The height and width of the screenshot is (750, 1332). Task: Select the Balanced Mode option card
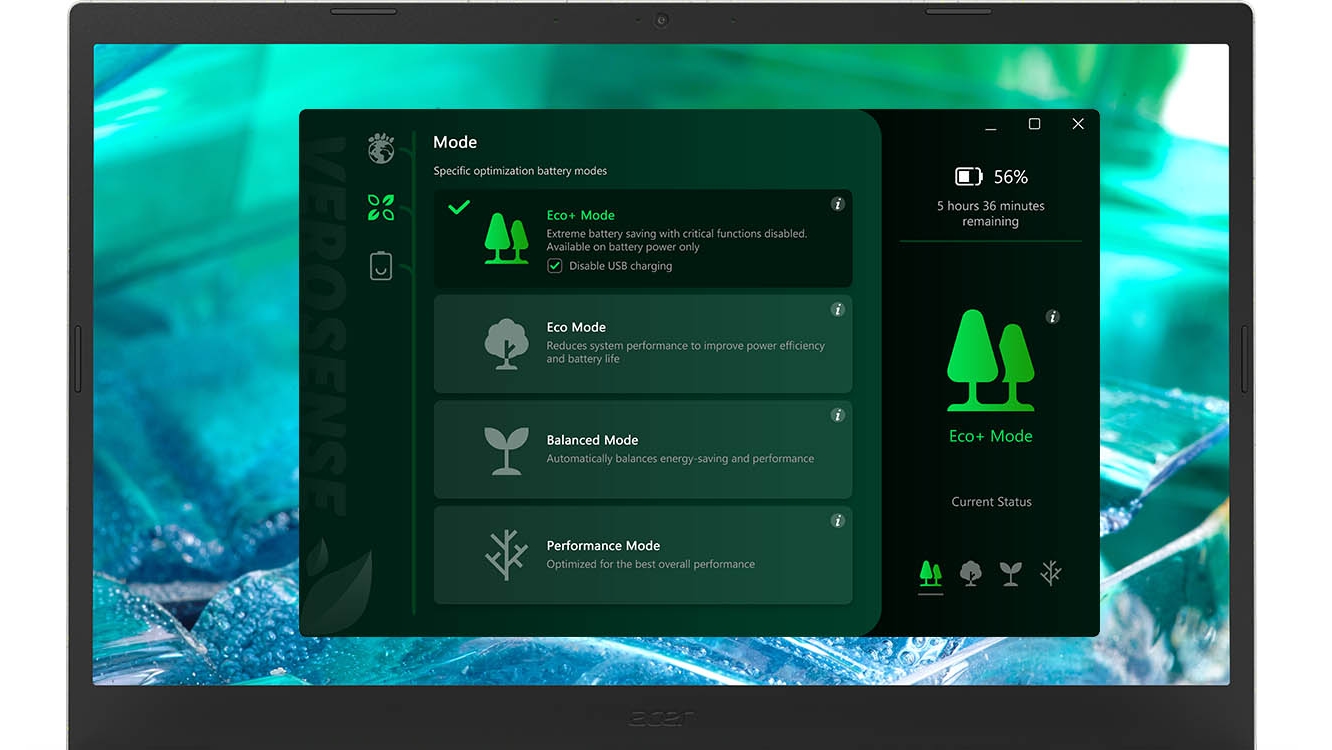click(x=643, y=450)
